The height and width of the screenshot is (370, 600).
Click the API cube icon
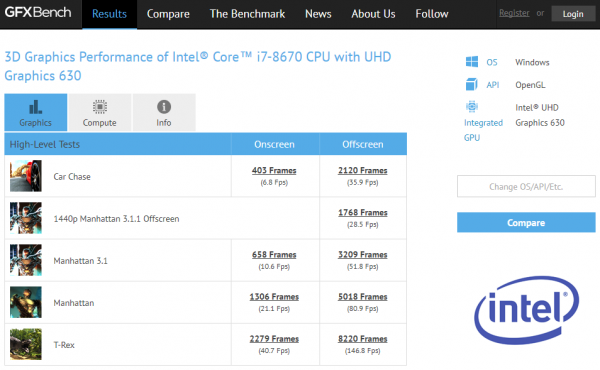471,84
